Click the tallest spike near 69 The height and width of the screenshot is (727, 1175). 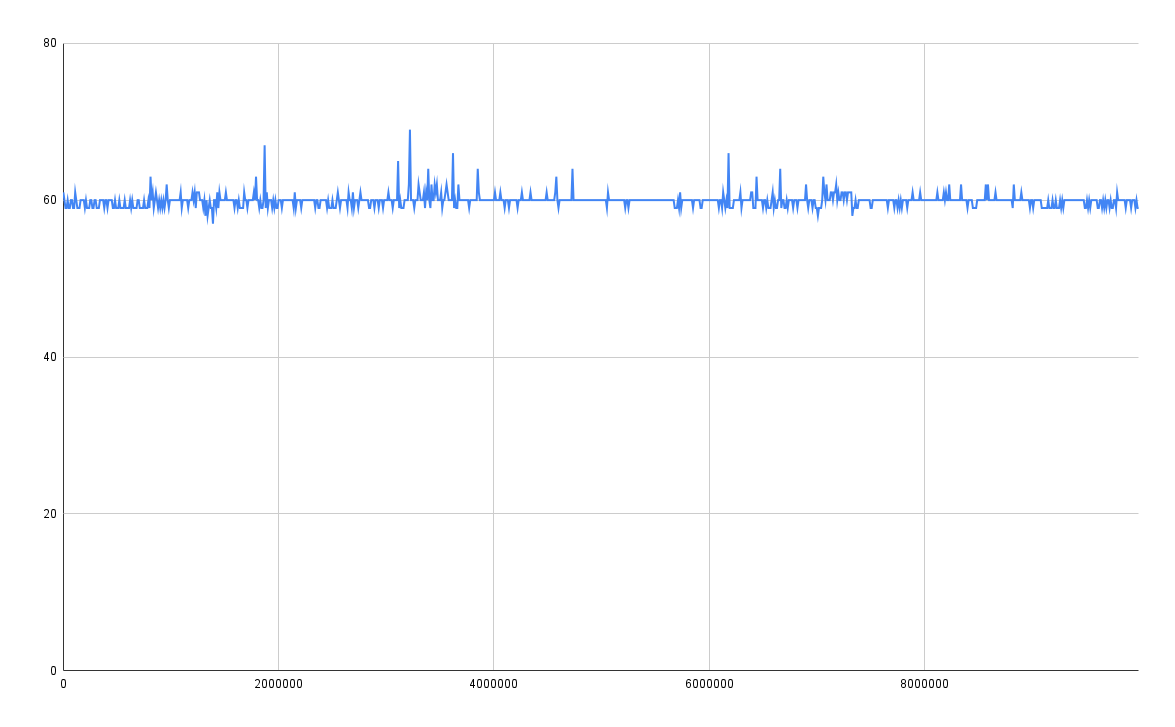point(409,131)
